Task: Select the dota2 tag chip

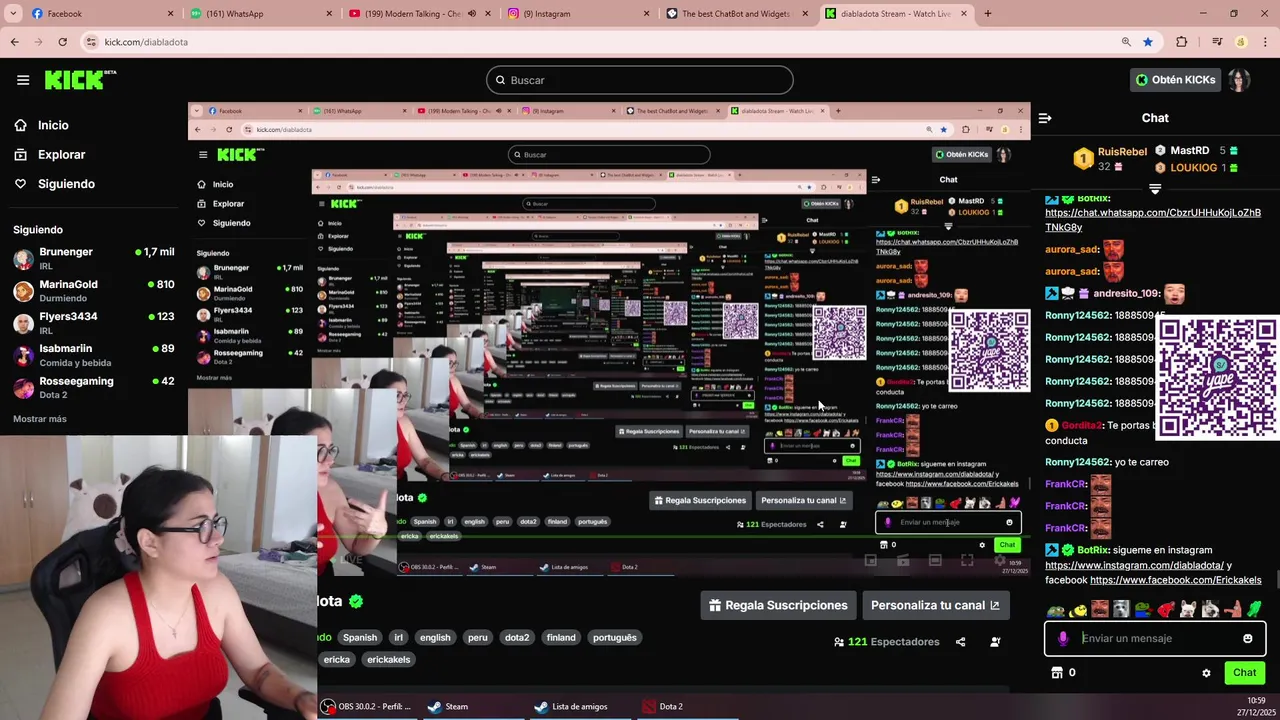Action: [x=517, y=637]
